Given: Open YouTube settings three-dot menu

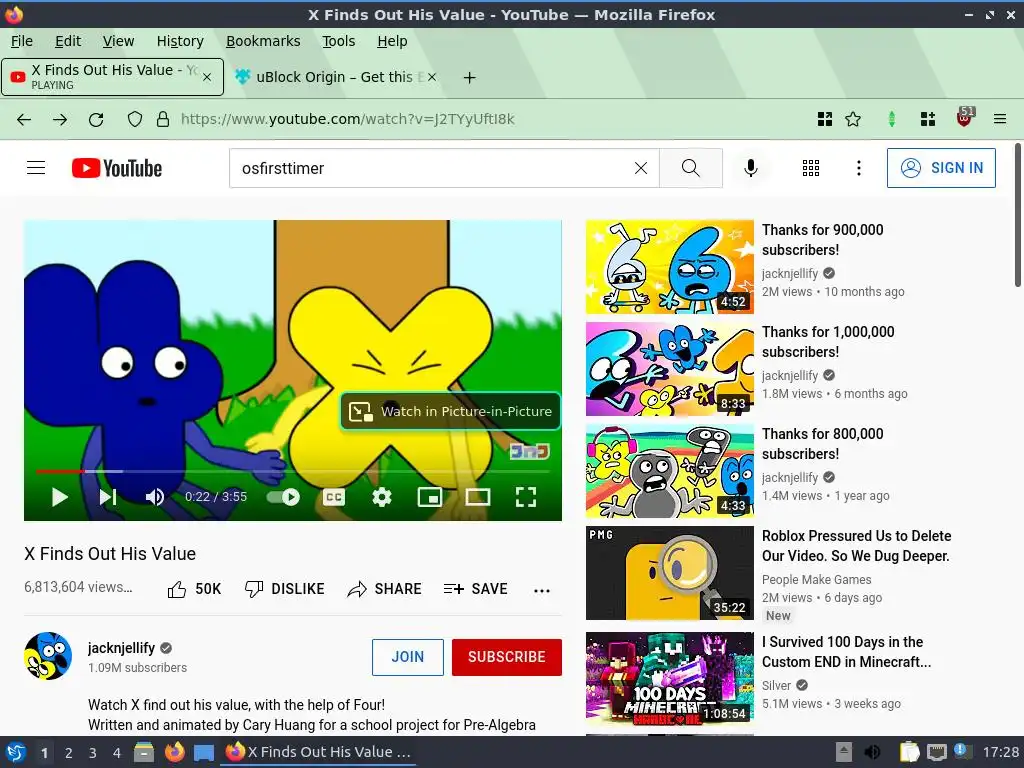Looking at the screenshot, I should [859, 168].
